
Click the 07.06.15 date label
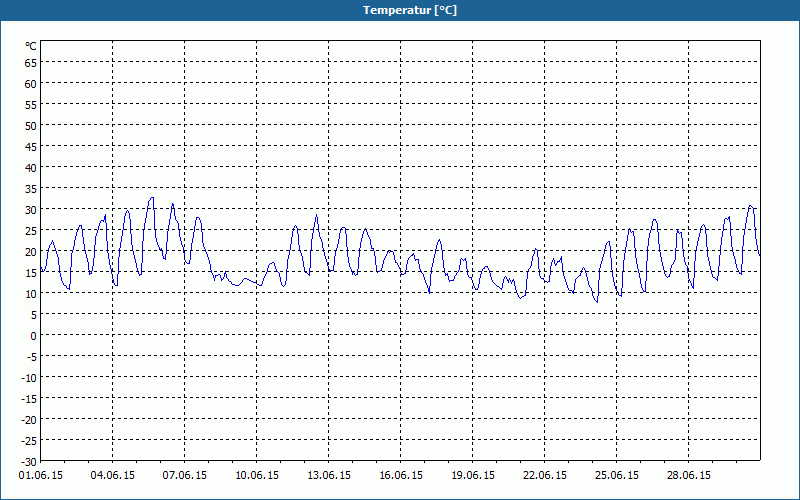coord(185,476)
